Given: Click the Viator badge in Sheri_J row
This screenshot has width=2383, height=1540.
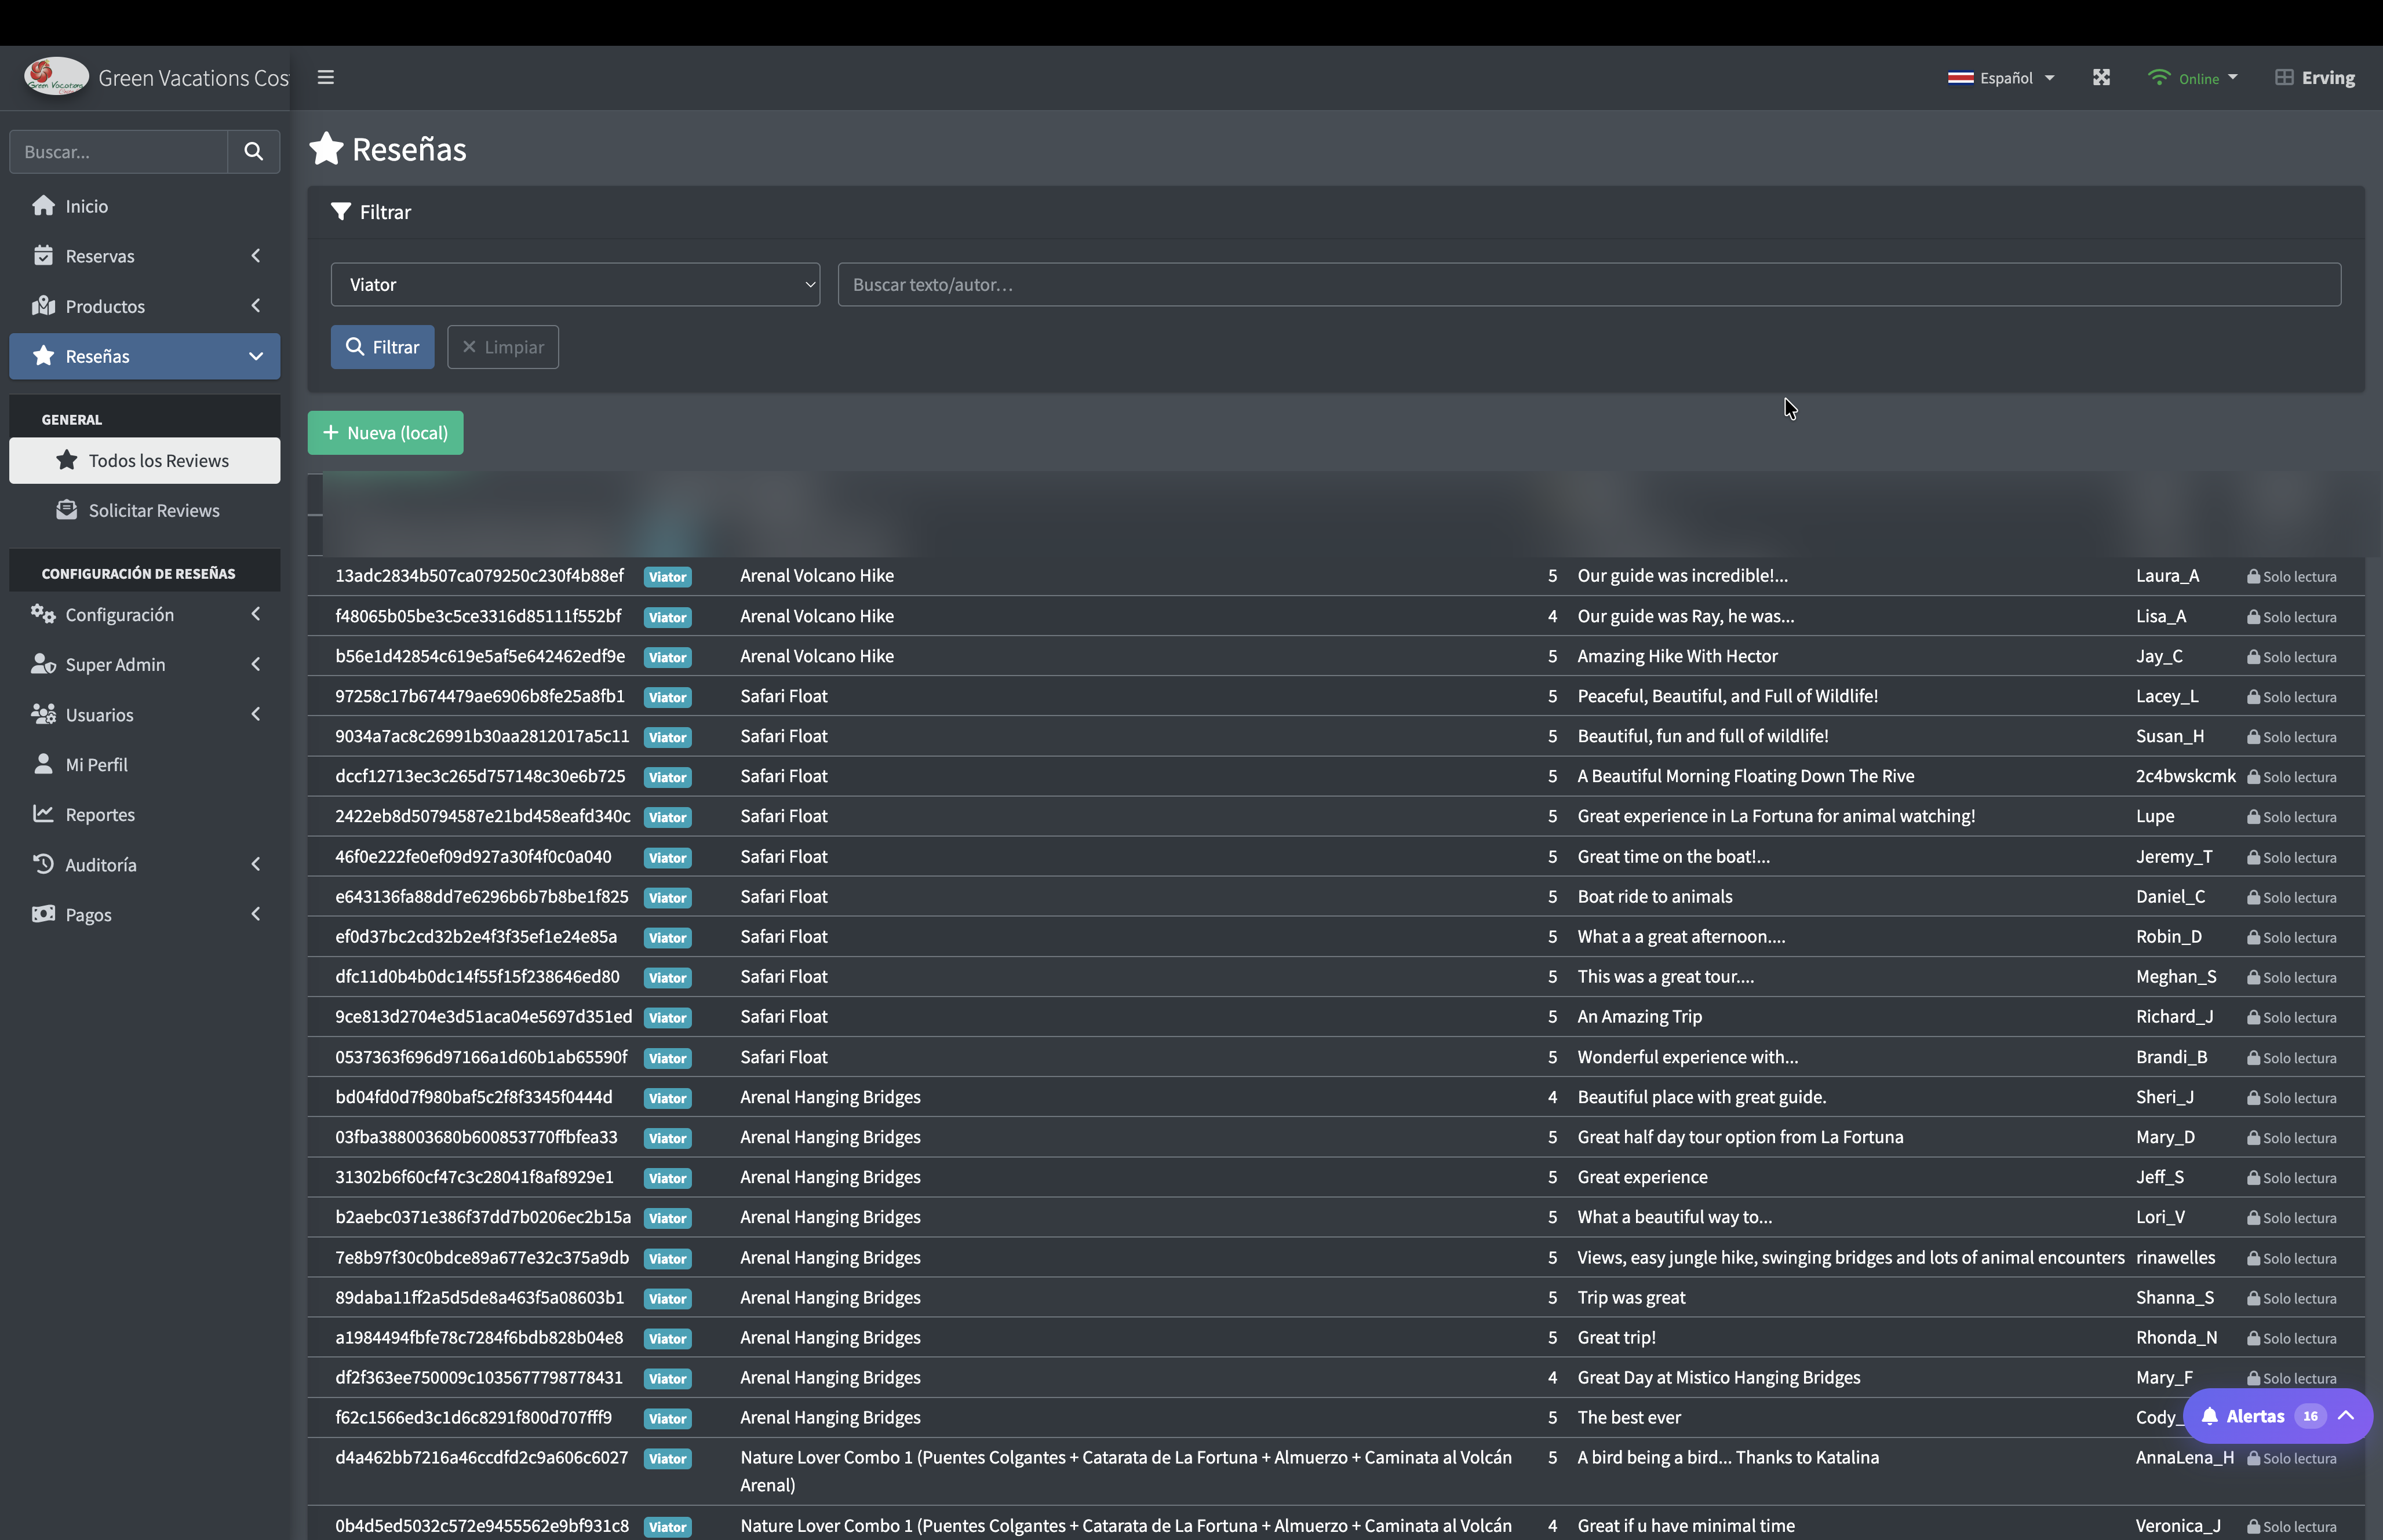Looking at the screenshot, I should [667, 1097].
